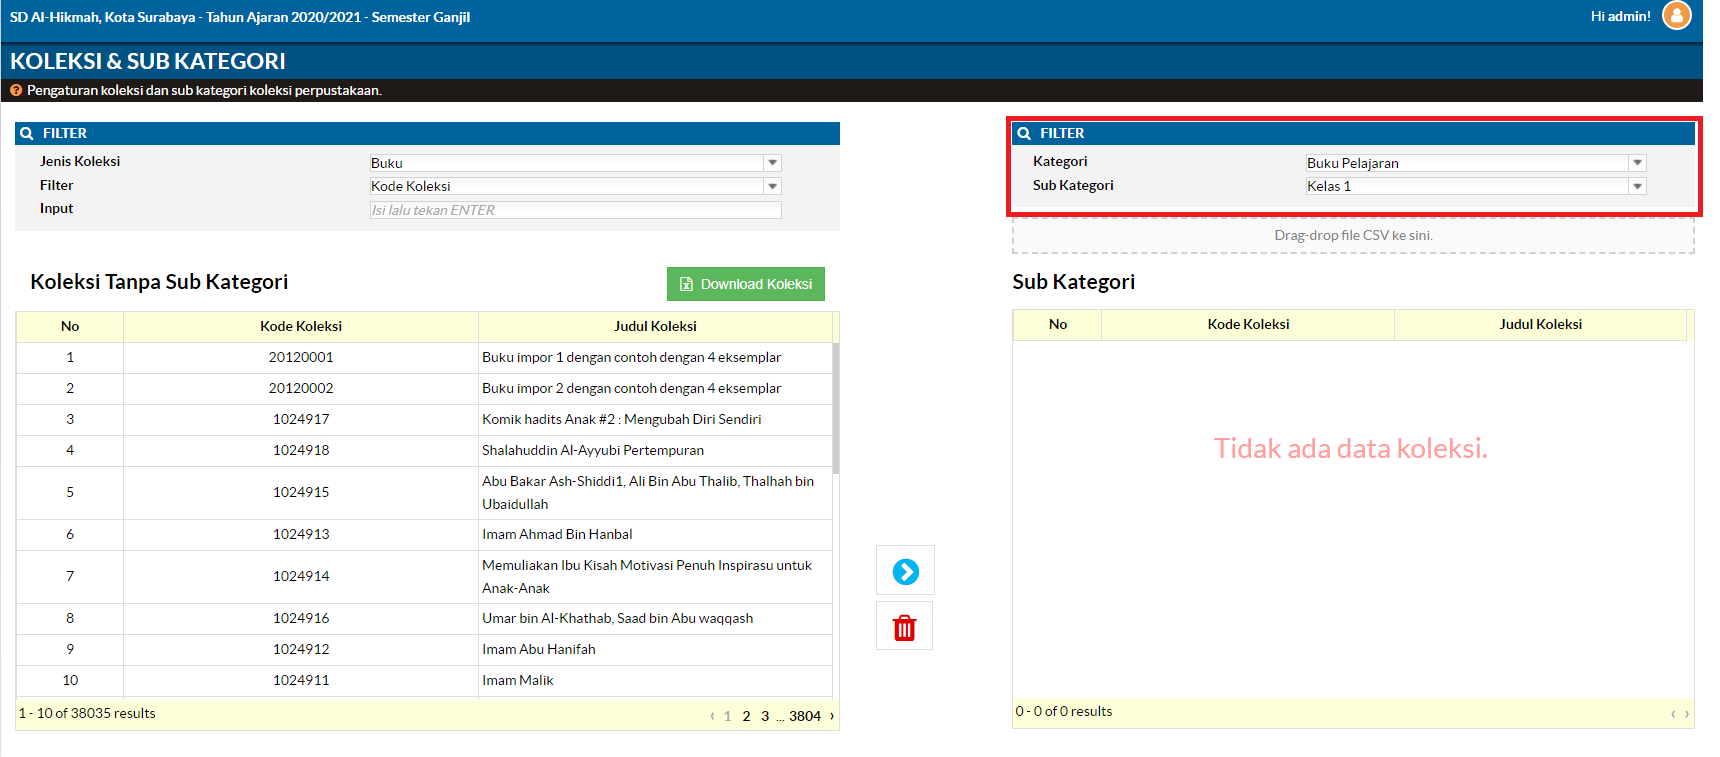Select the row with code 1024915

coord(424,493)
